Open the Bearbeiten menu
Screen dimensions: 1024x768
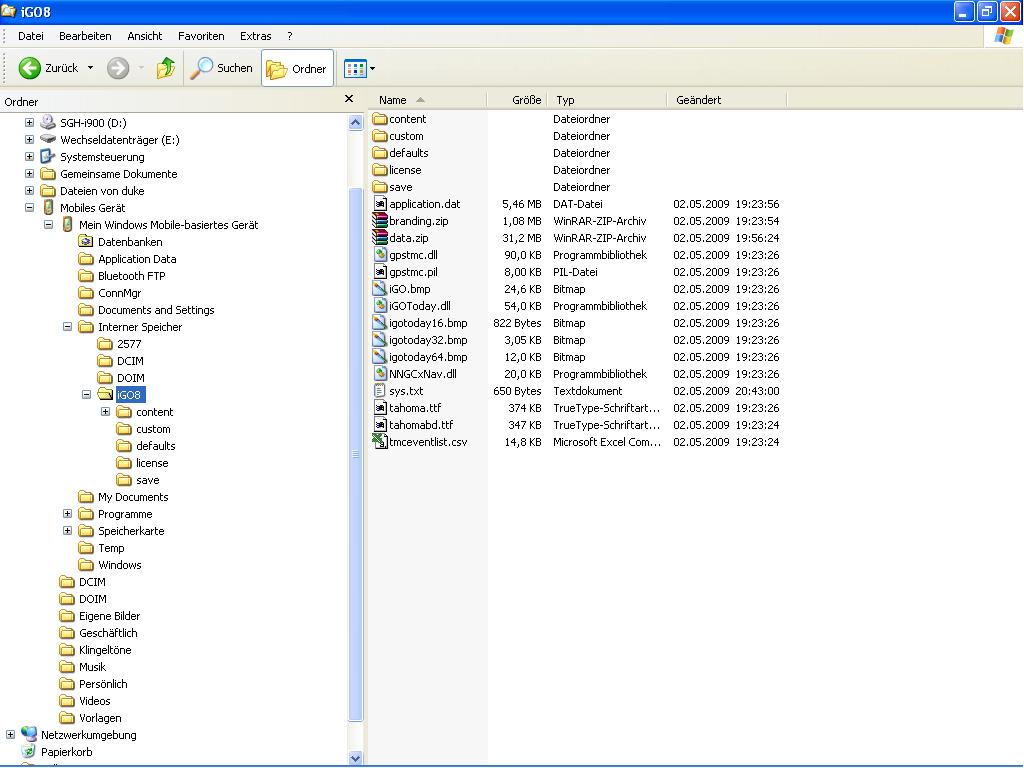pyautogui.click(x=85, y=36)
